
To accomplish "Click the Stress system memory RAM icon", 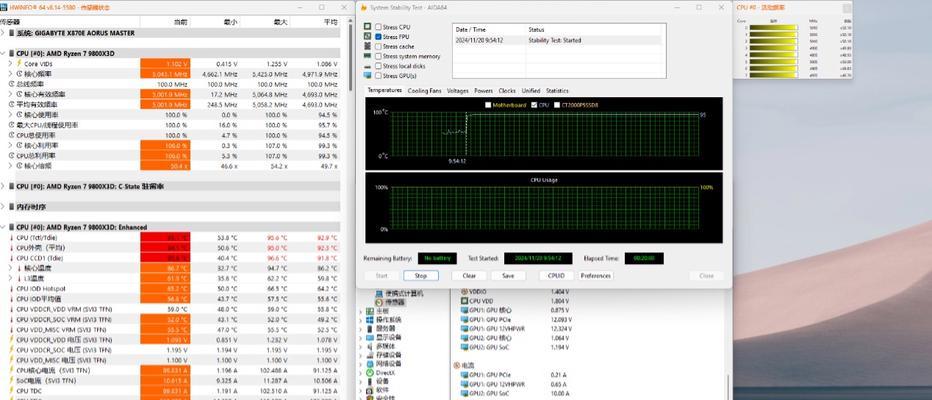I will pos(368,56).
